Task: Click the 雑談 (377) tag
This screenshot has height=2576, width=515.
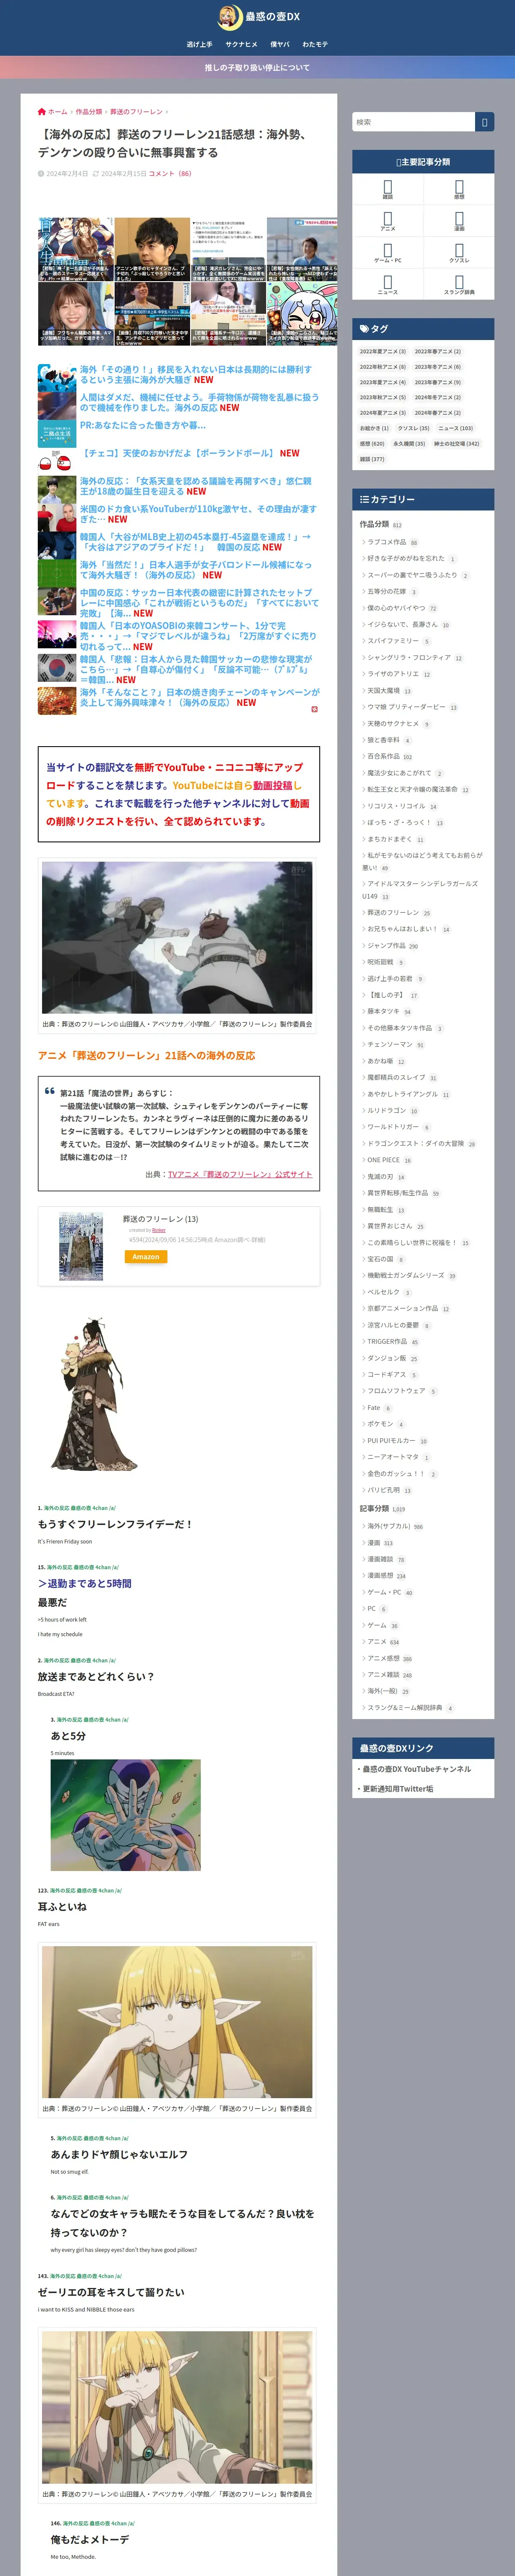Action: (372, 459)
